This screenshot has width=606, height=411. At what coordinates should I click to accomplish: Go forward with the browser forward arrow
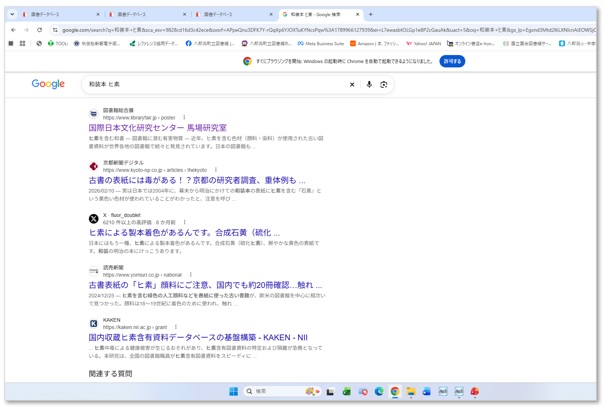(26, 30)
